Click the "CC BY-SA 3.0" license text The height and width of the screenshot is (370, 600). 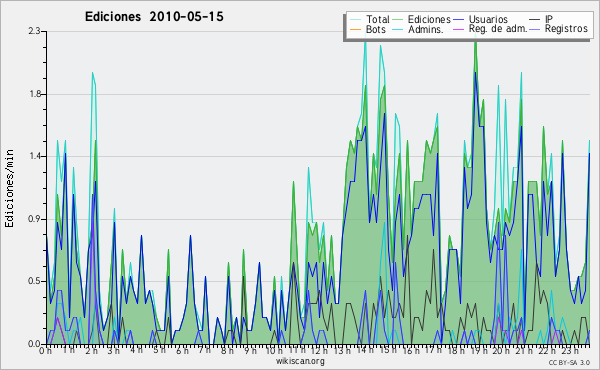coord(569,363)
